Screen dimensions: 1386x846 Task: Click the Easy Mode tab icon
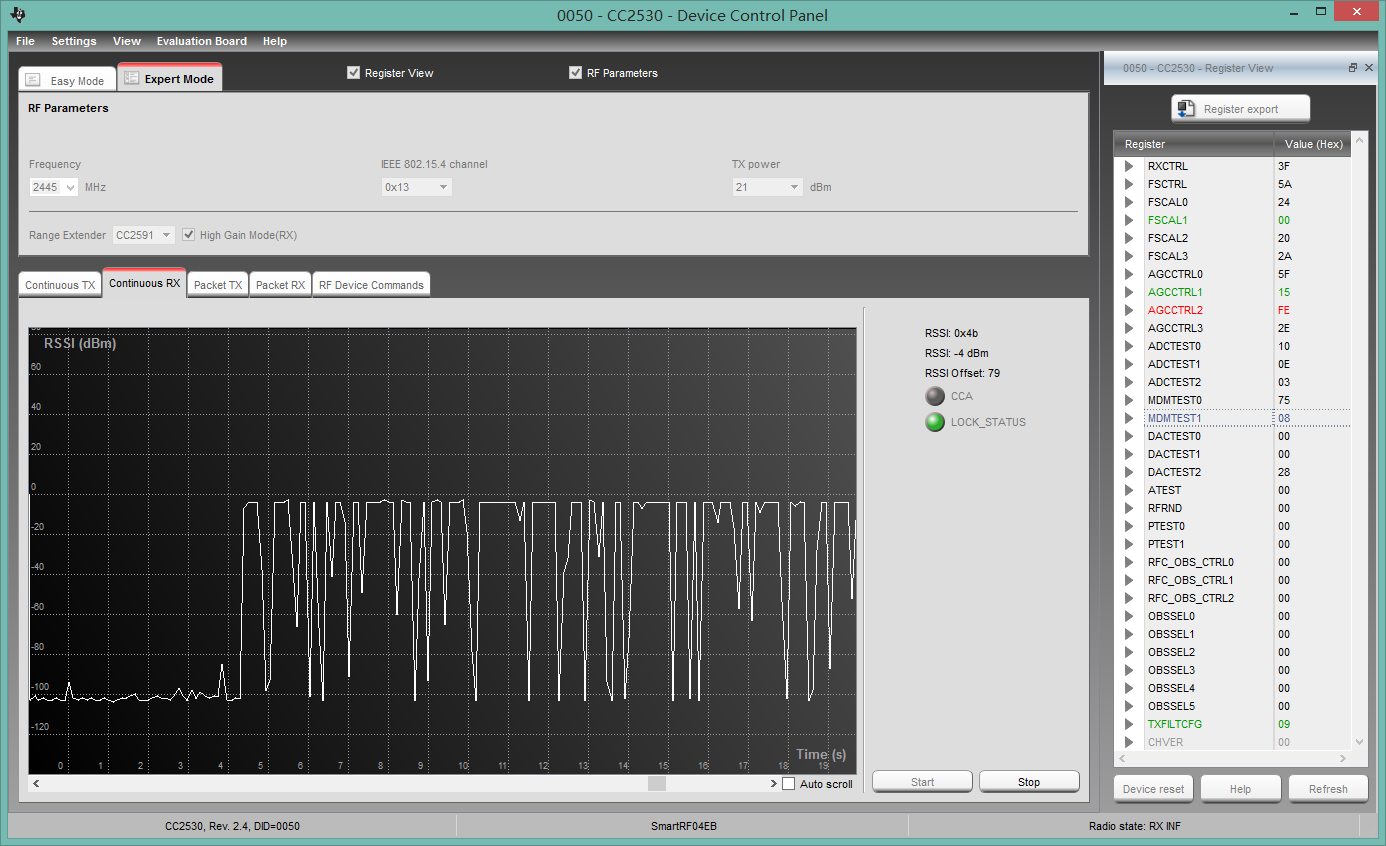pos(33,80)
